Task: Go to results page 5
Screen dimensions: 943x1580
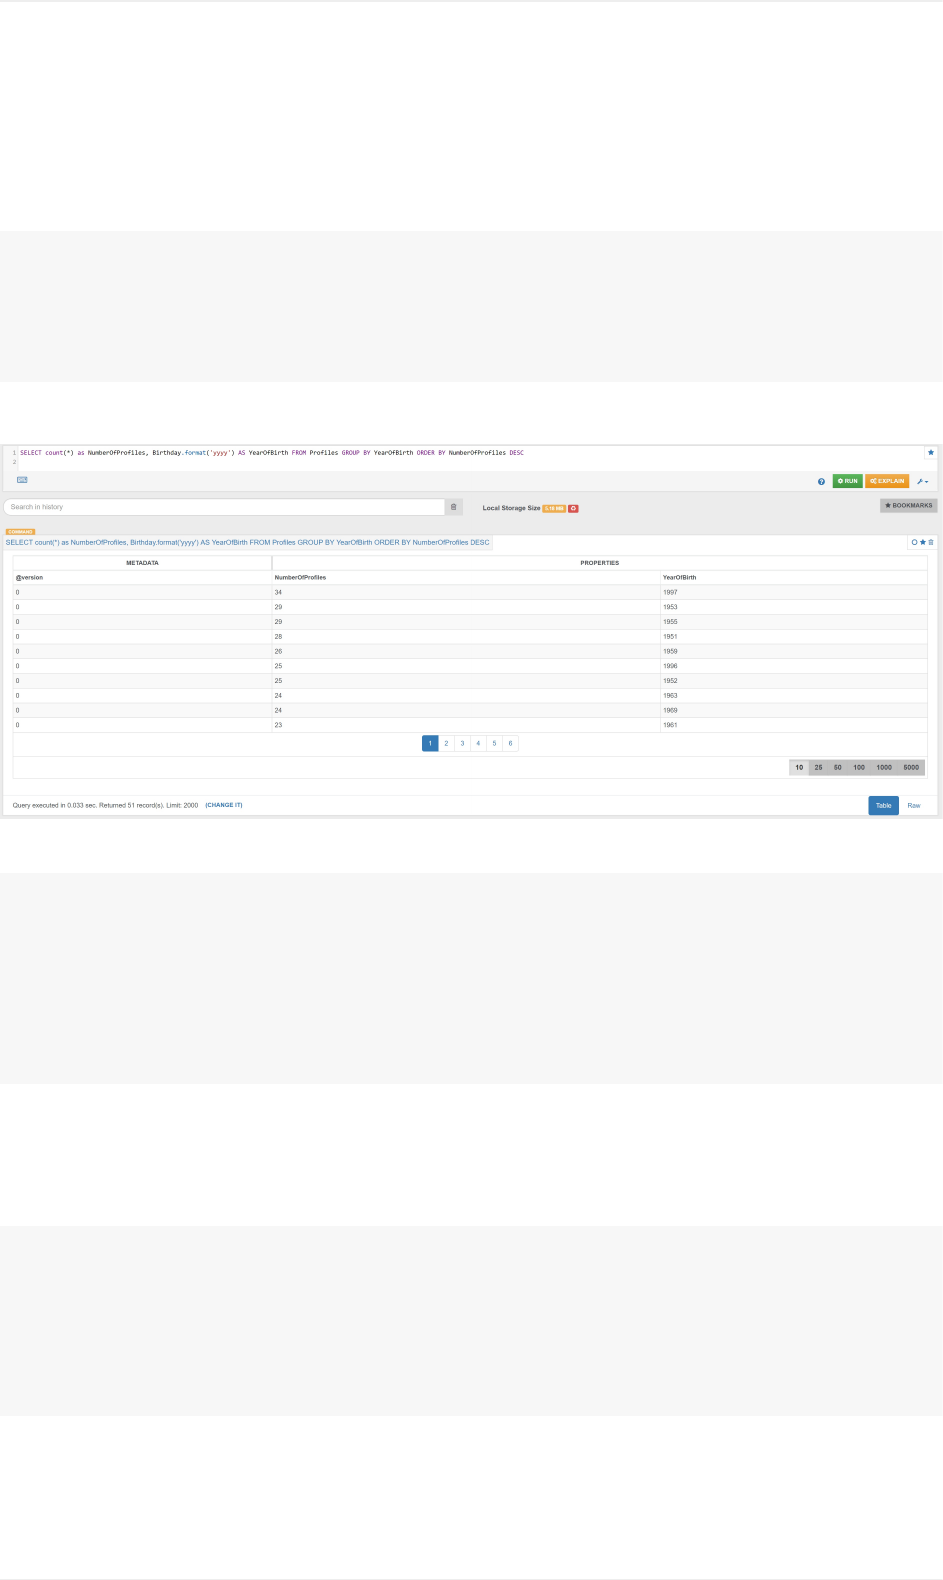Action: click(494, 743)
